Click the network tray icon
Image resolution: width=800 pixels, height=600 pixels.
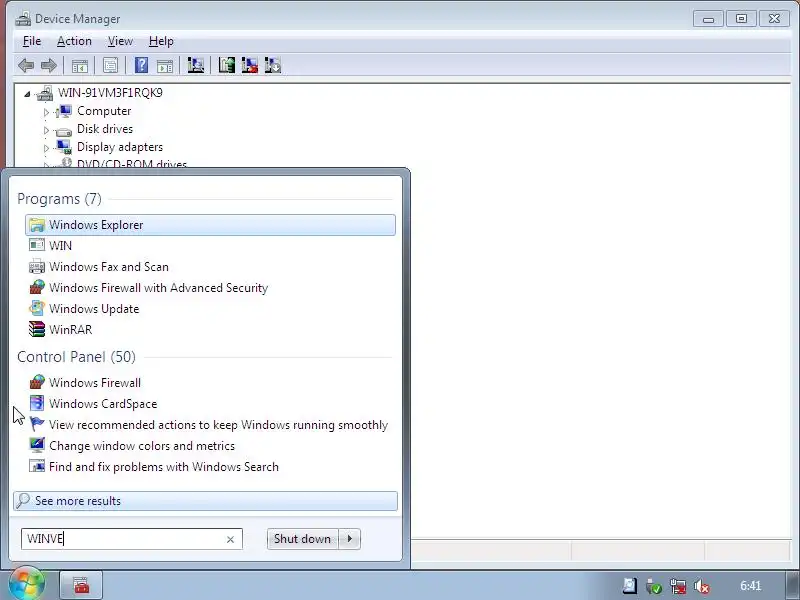point(678,586)
